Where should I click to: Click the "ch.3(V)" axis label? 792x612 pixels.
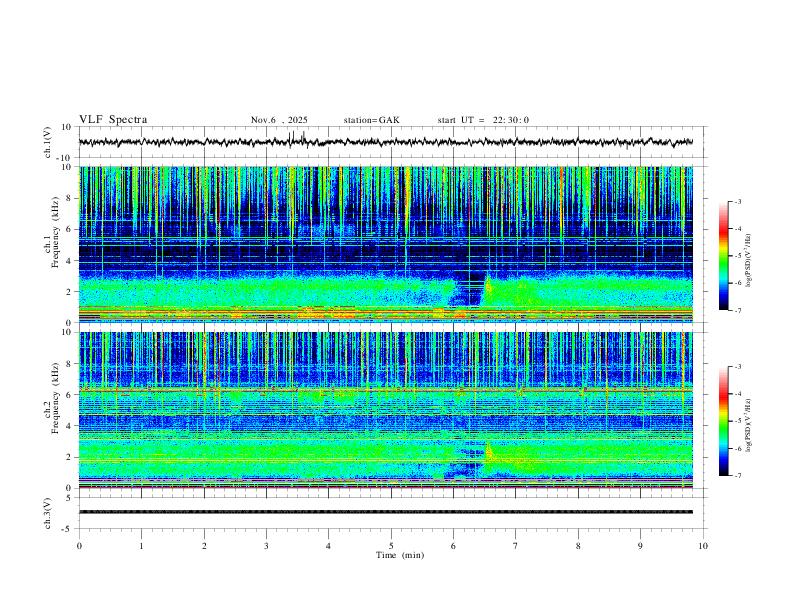click(x=49, y=512)
